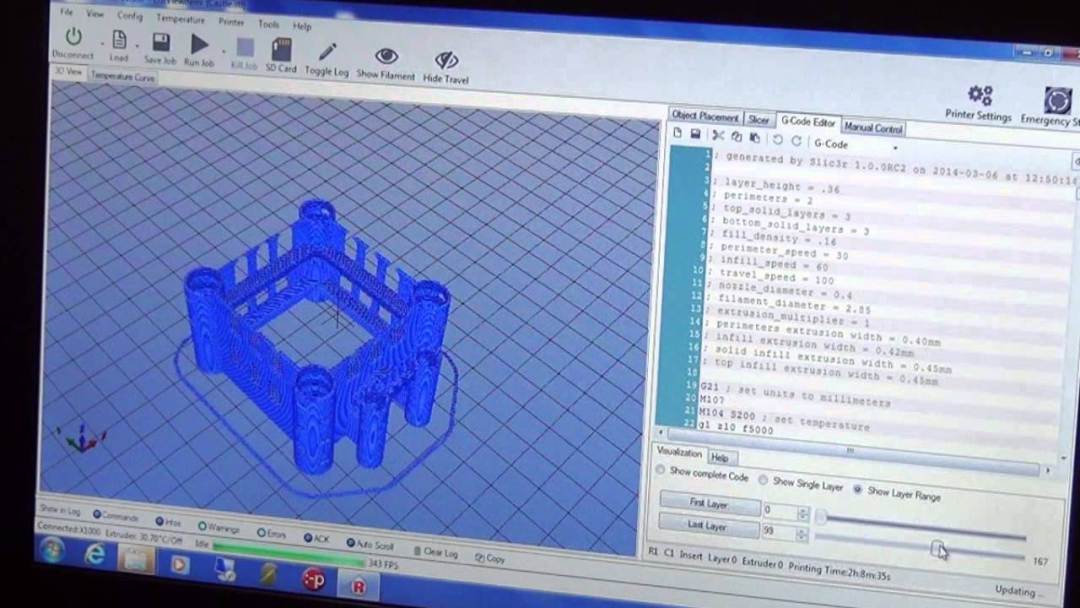Click the red P taskbar application icon
Viewport: 1080px width, 608px height.
pyautogui.click(x=314, y=580)
